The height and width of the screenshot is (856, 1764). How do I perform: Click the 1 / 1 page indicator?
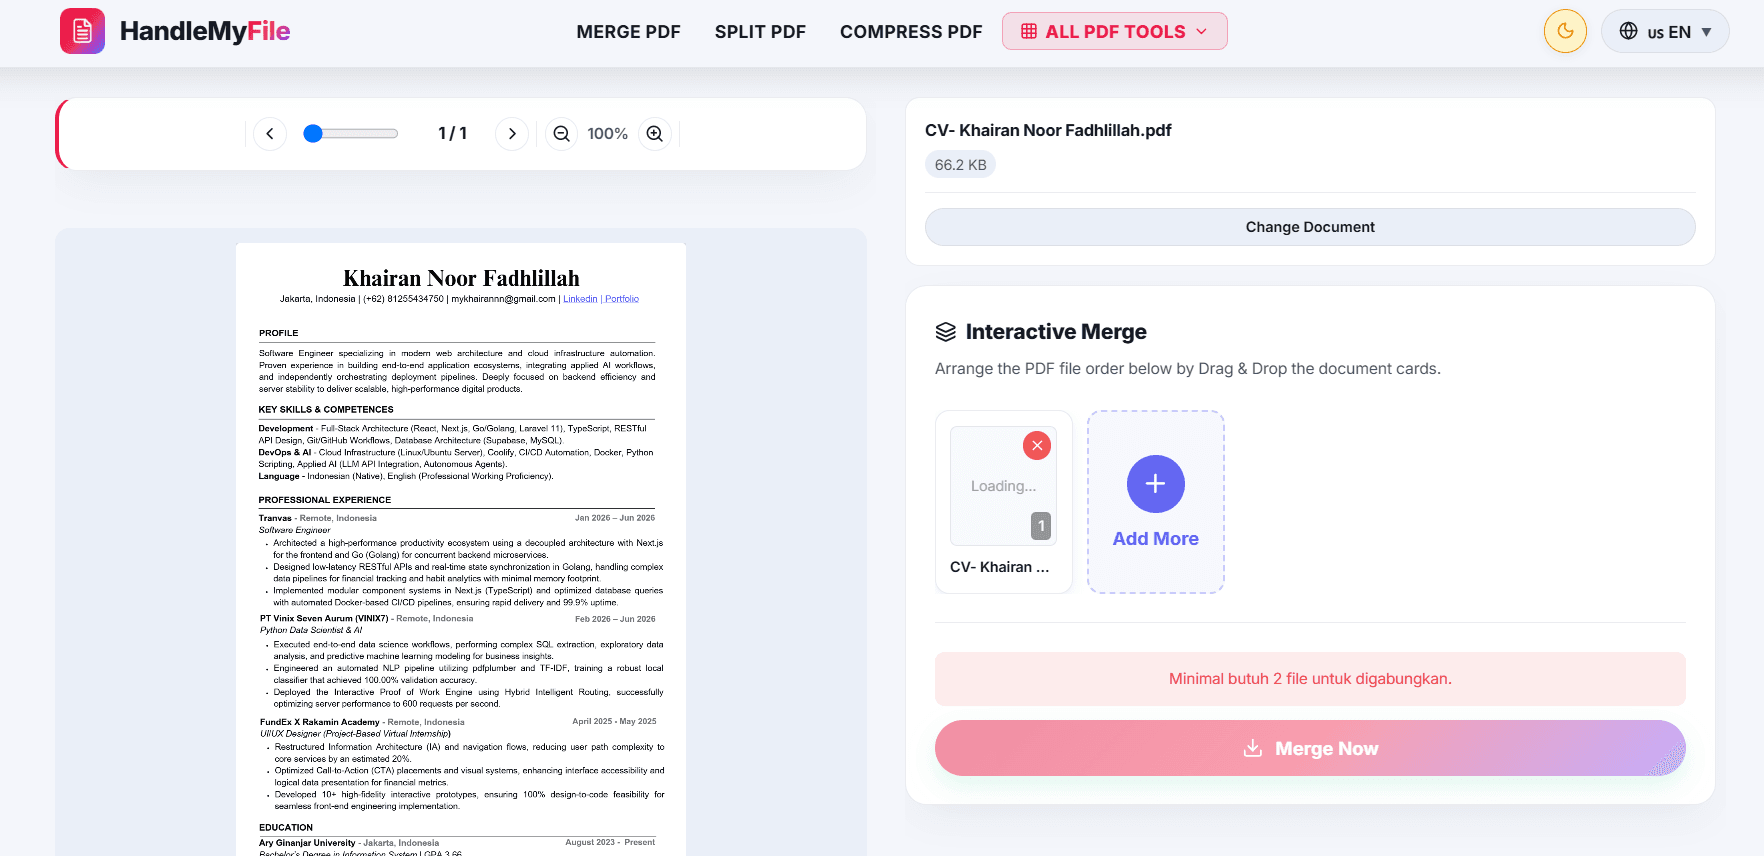coord(453,133)
